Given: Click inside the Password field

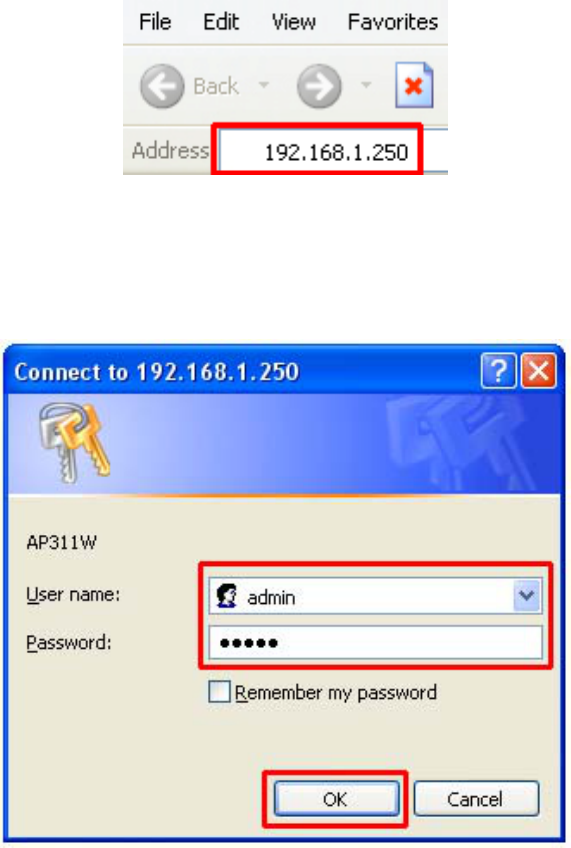Looking at the screenshot, I should coord(375,642).
